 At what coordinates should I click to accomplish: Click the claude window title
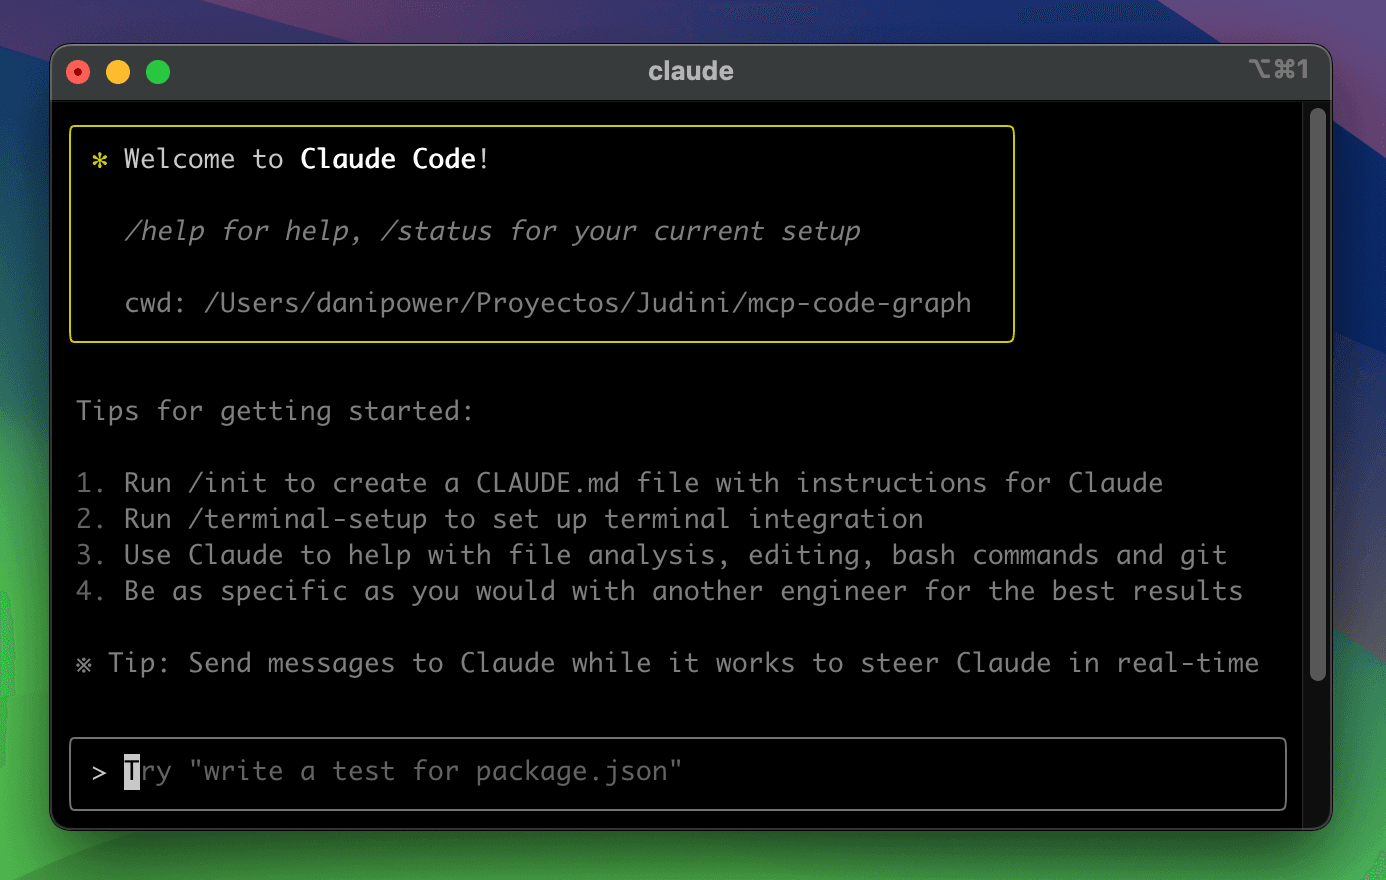(691, 70)
